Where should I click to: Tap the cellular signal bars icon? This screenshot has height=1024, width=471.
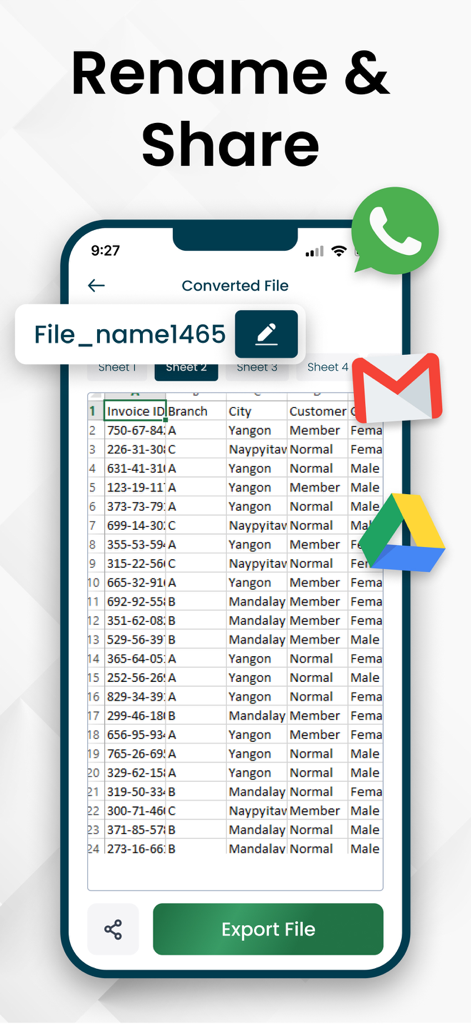314,251
